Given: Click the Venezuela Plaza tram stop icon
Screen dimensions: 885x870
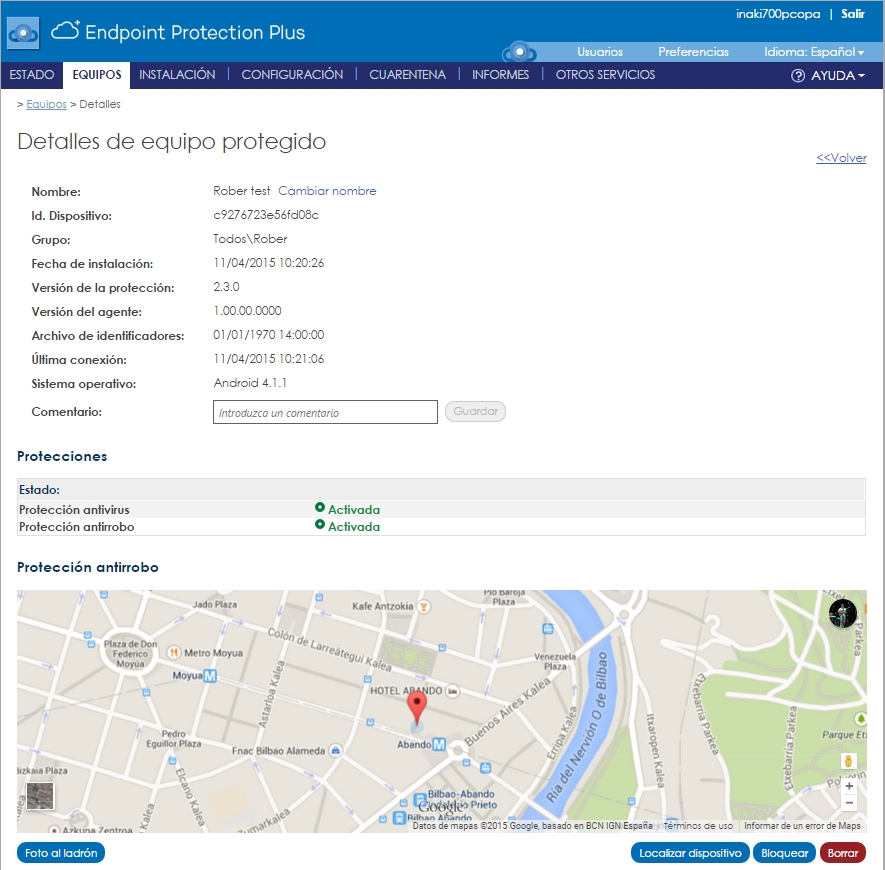Looking at the screenshot, I should click(547, 628).
